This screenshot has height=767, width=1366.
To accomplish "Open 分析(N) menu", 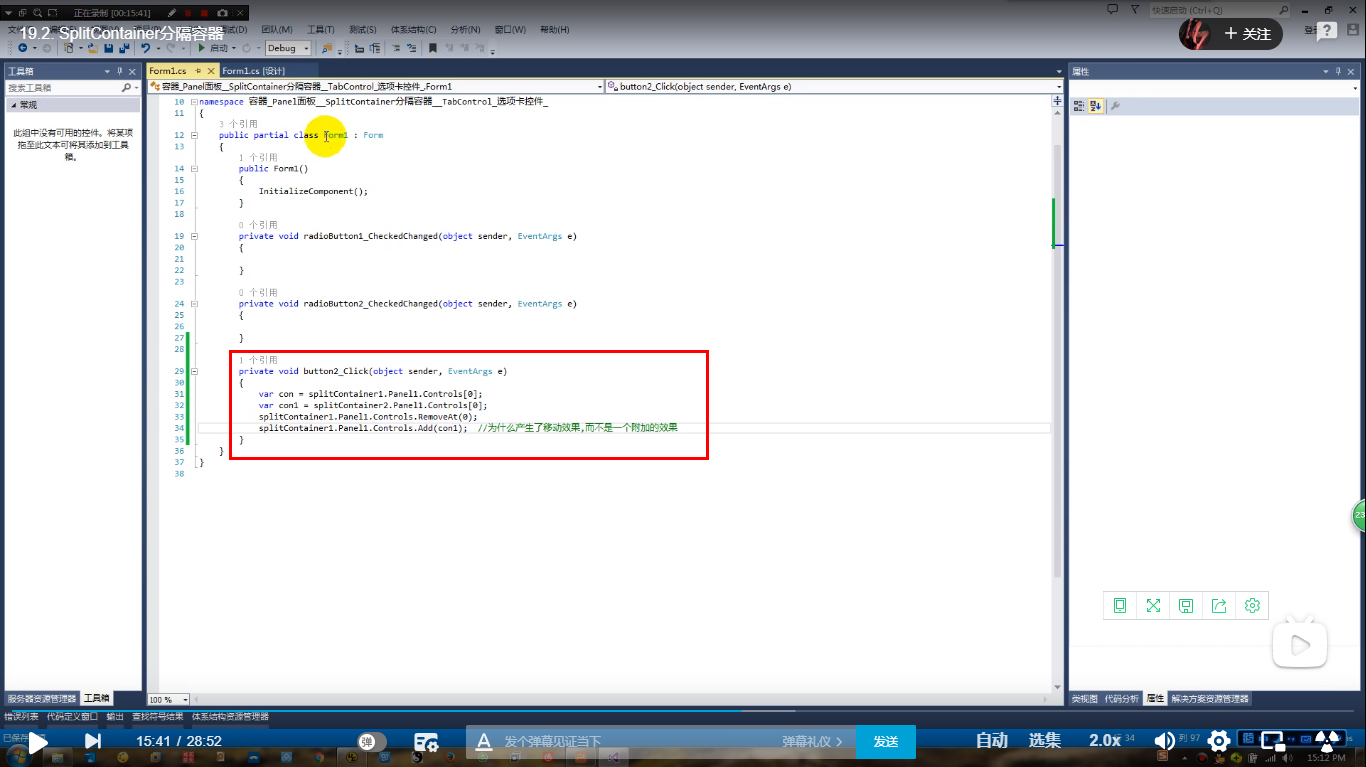I will (465, 30).
